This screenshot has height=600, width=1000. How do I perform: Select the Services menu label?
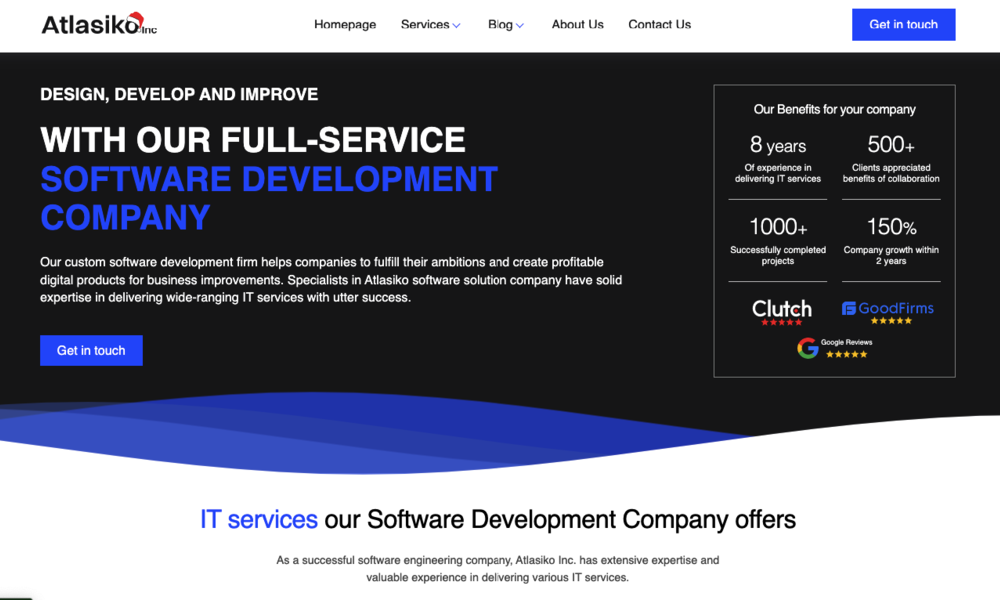point(424,24)
